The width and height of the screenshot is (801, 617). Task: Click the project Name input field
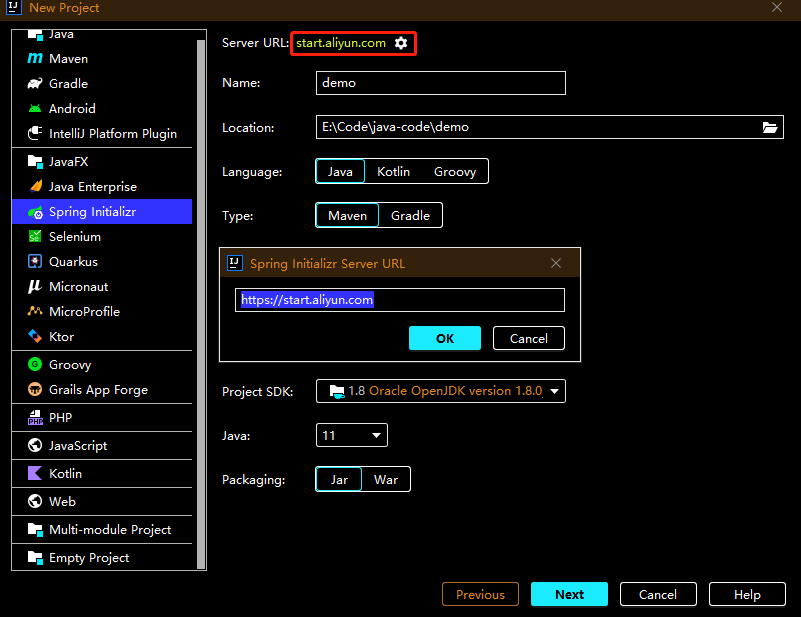click(441, 83)
